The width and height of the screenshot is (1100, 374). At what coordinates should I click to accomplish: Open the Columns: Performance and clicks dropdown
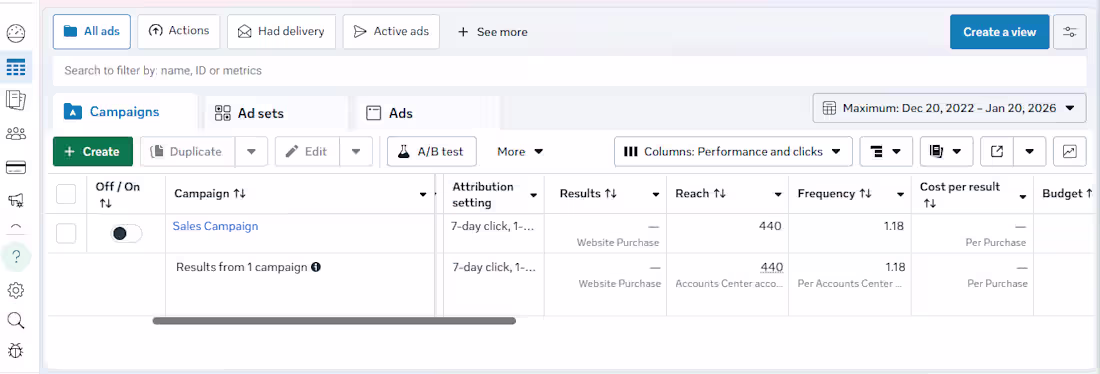[x=733, y=152]
